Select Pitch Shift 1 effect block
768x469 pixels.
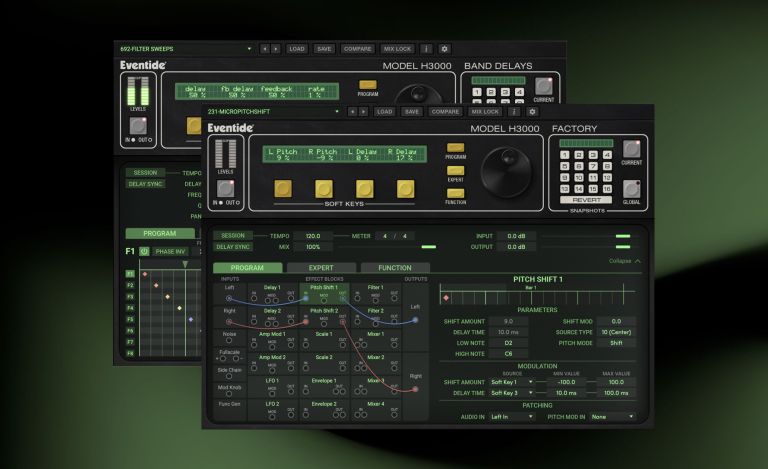click(x=324, y=293)
